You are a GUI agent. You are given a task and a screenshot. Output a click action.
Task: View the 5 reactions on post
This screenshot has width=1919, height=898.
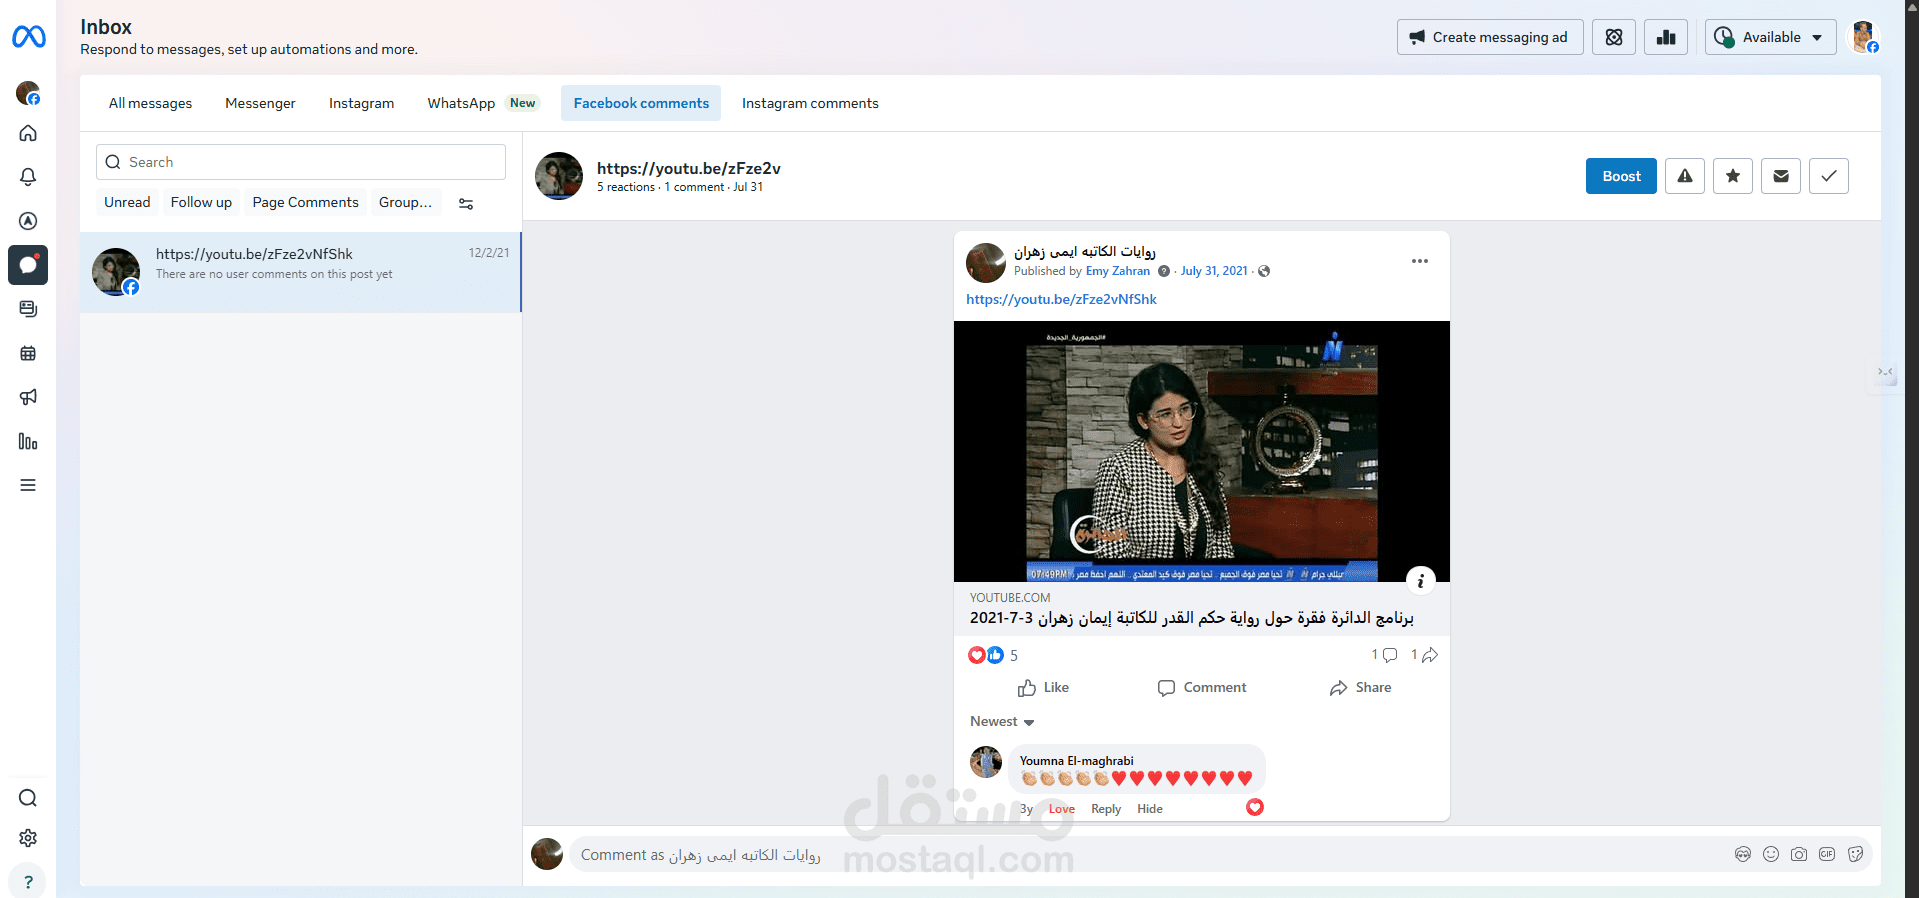pyautogui.click(x=993, y=655)
